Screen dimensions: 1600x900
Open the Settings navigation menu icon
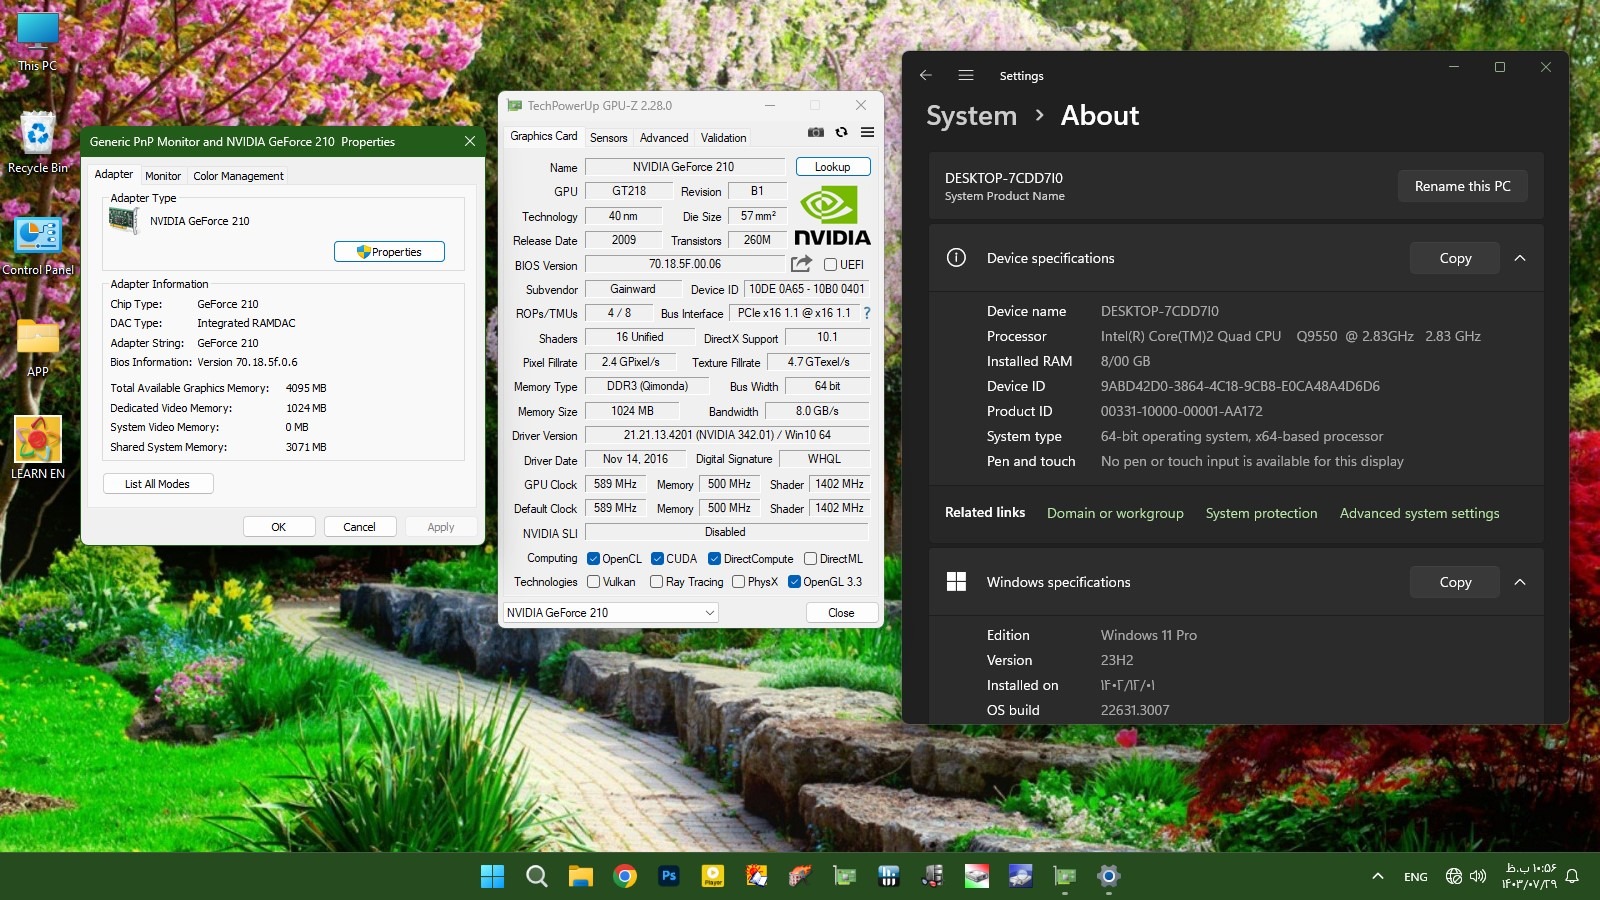pyautogui.click(x=966, y=75)
